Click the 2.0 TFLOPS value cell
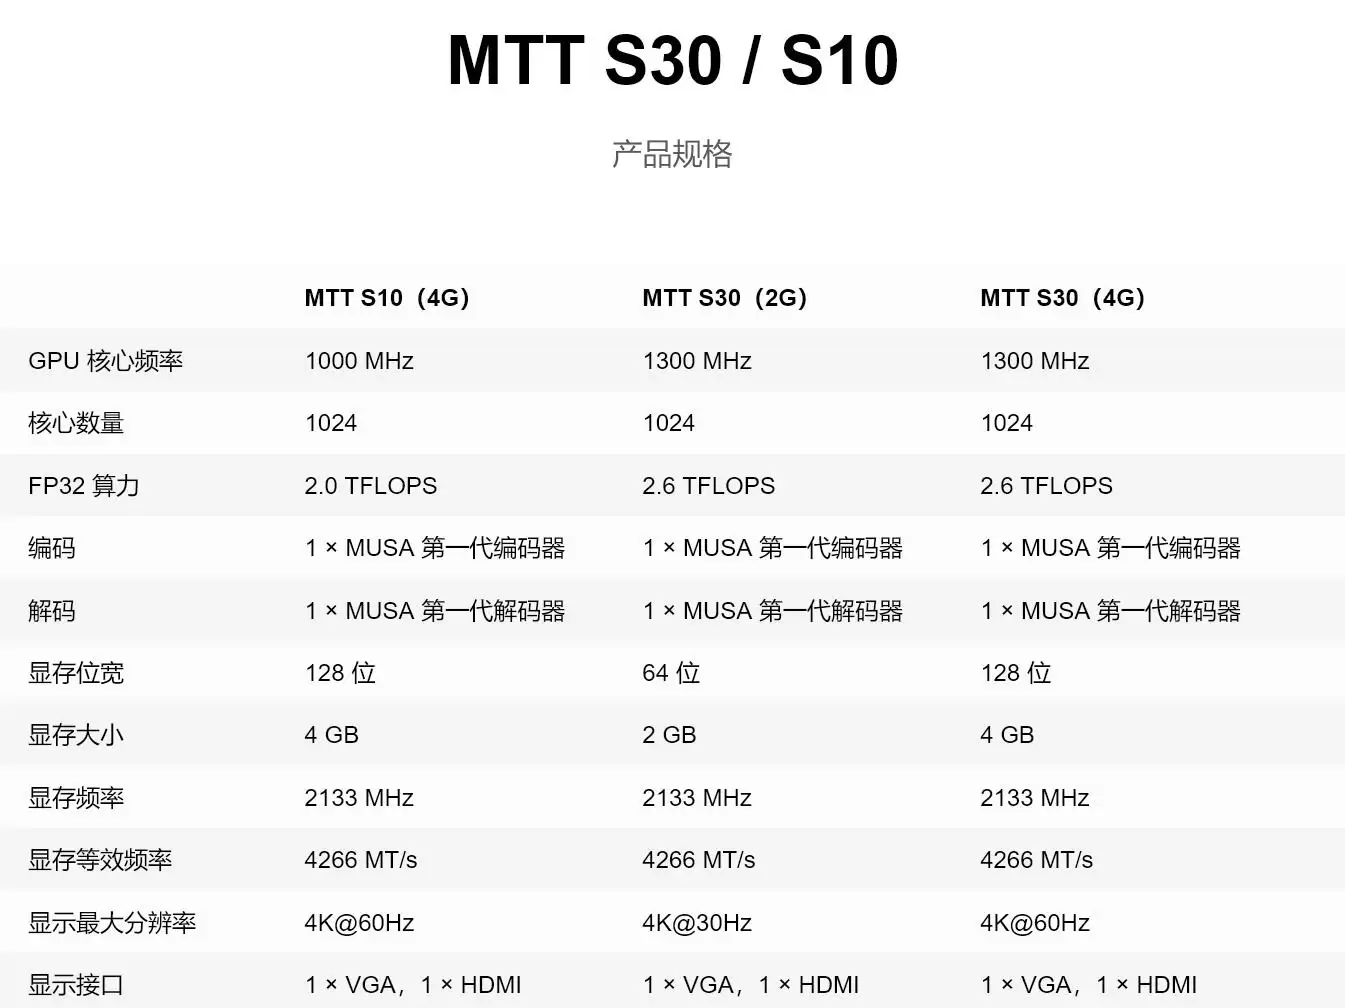1345x1008 pixels. [371, 486]
